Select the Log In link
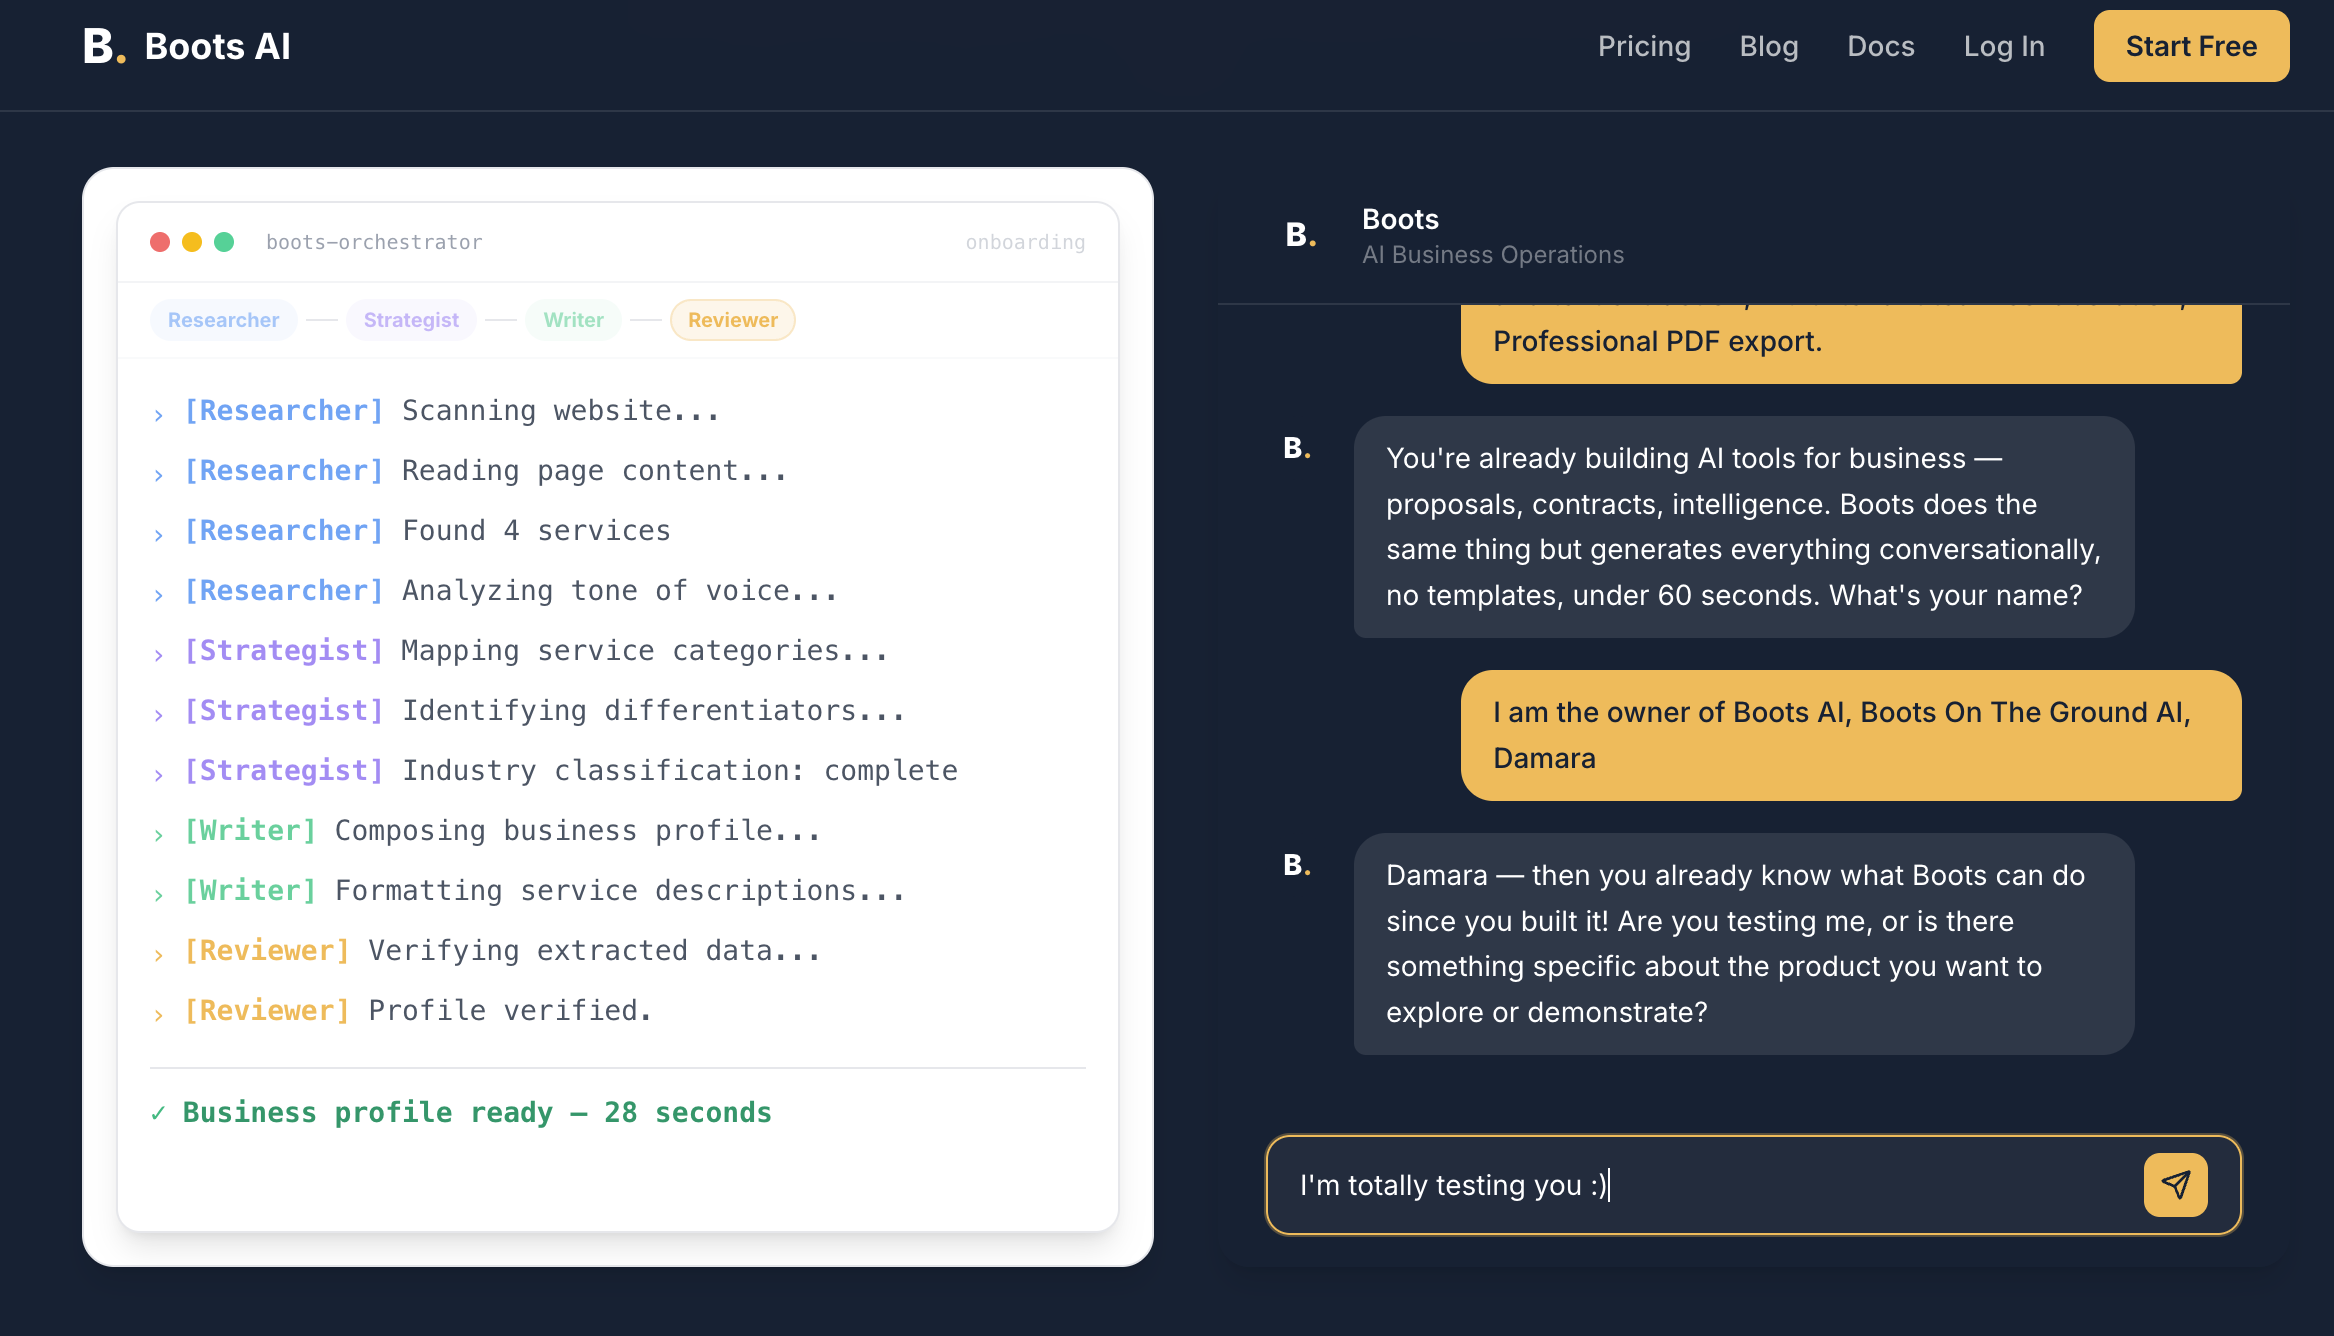2334x1336 pixels. pos(2003,46)
